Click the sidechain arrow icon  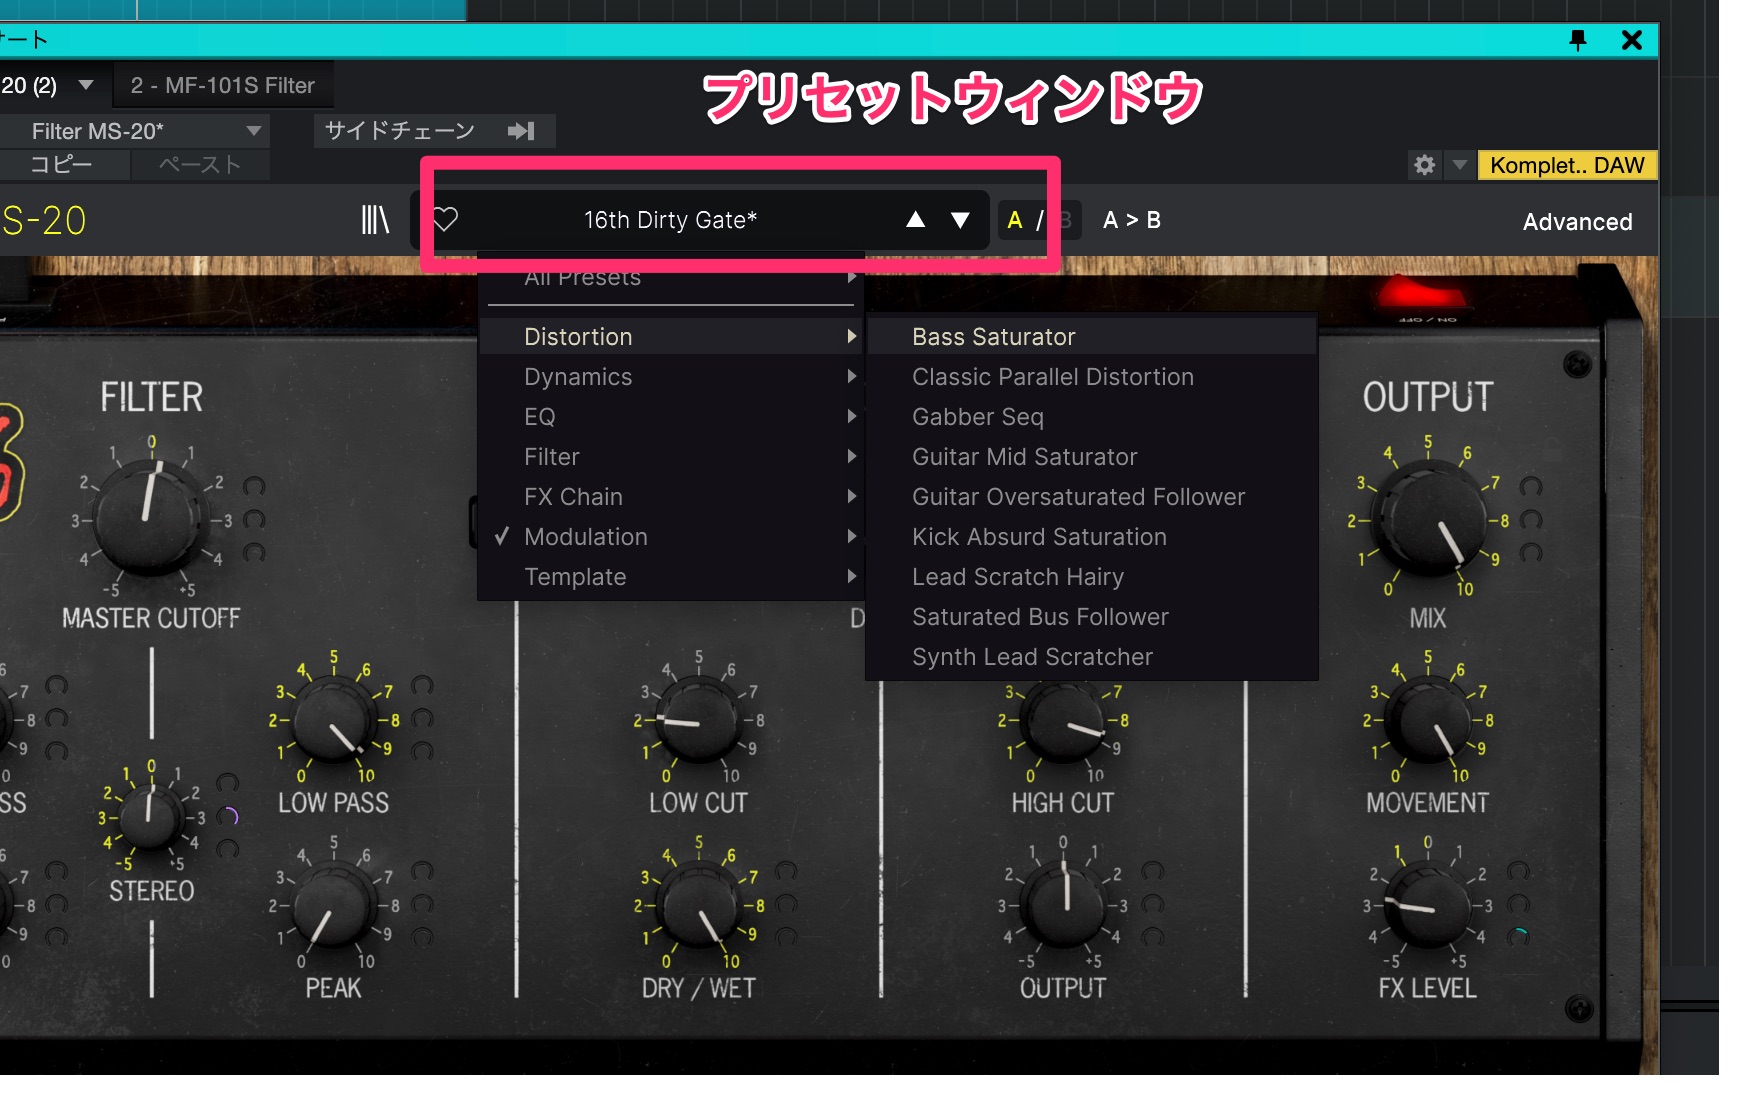pyautogui.click(x=521, y=131)
